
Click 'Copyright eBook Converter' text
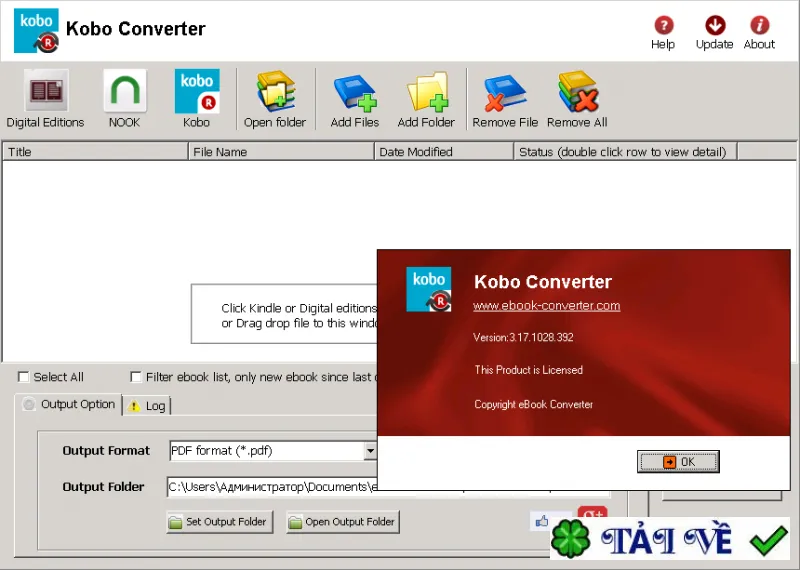(534, 404)
